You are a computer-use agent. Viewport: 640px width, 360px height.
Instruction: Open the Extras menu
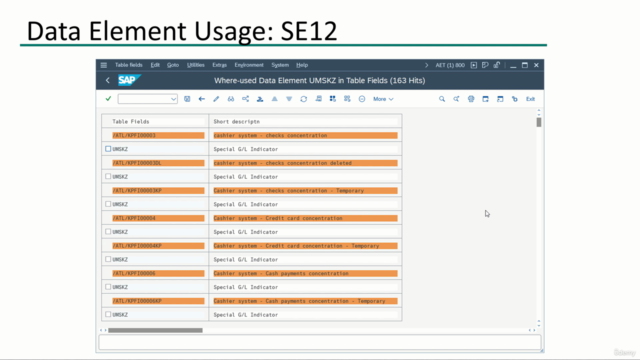219,65
